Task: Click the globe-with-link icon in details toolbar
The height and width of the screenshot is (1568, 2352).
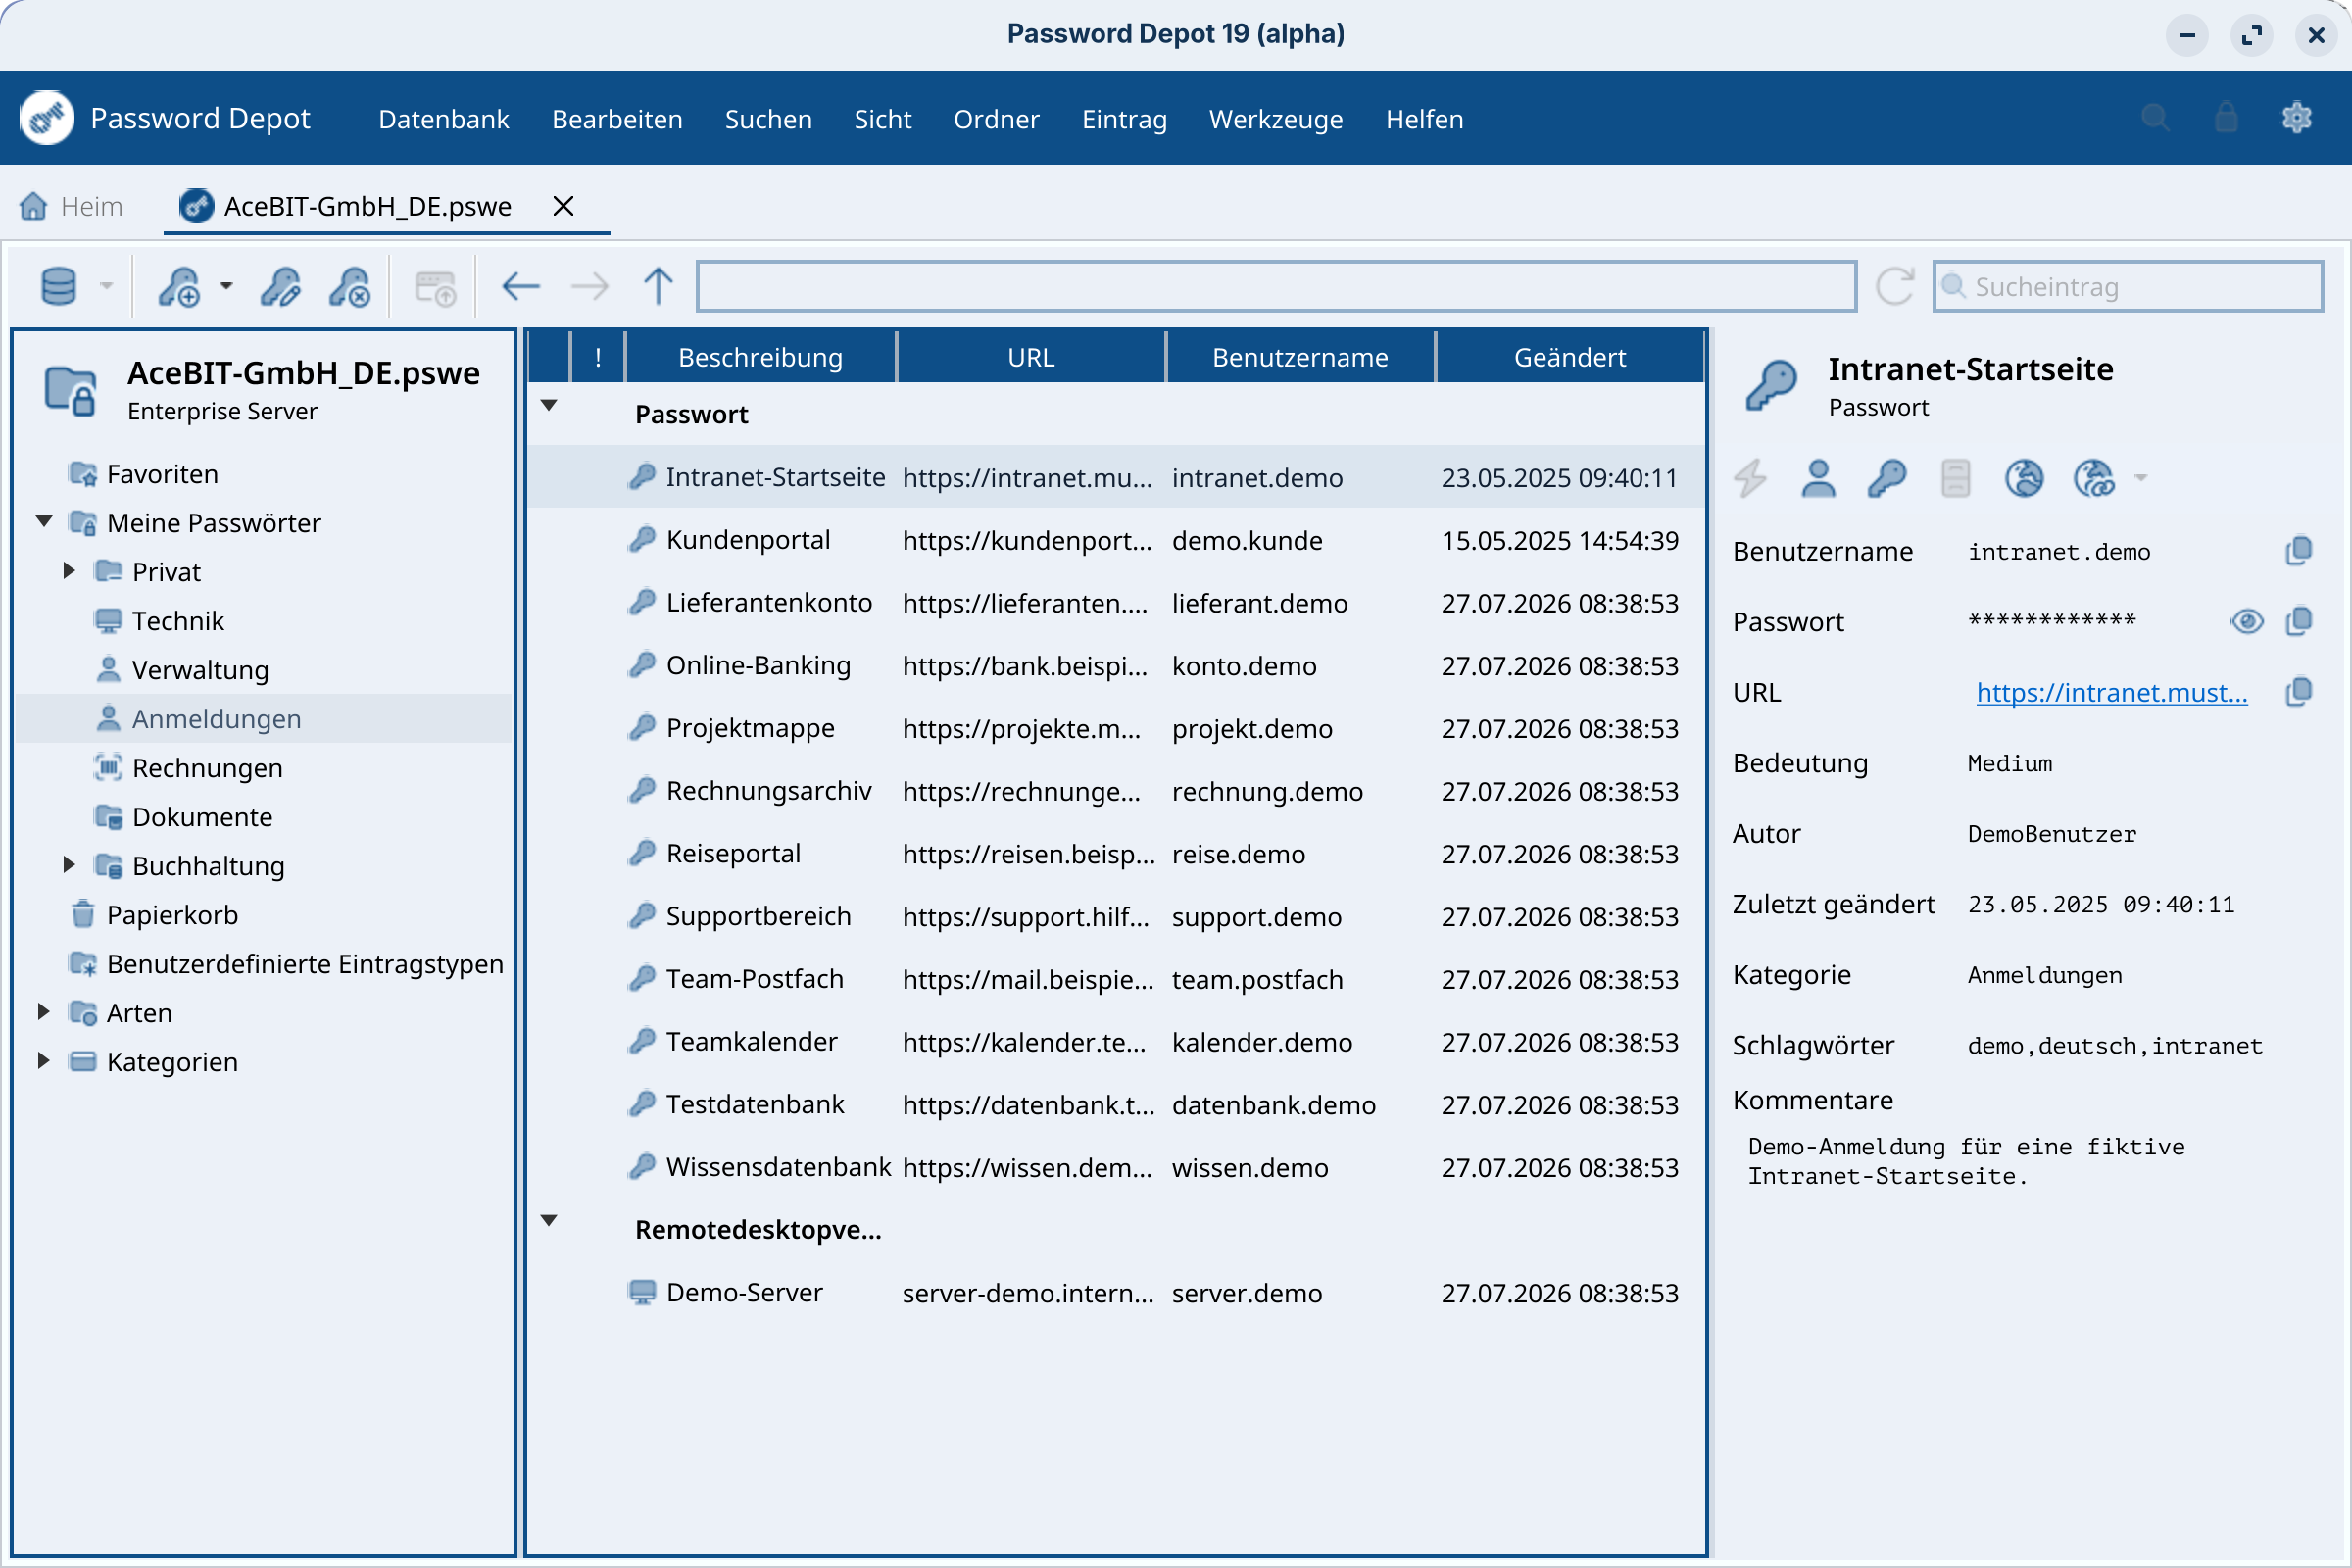Action: [2094, 478]
